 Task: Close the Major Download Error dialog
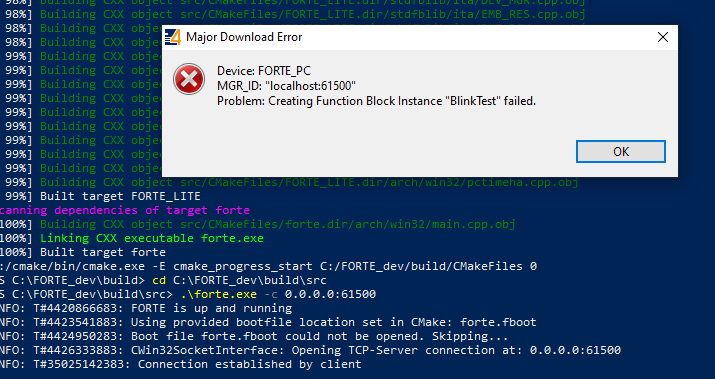(663, 37)
